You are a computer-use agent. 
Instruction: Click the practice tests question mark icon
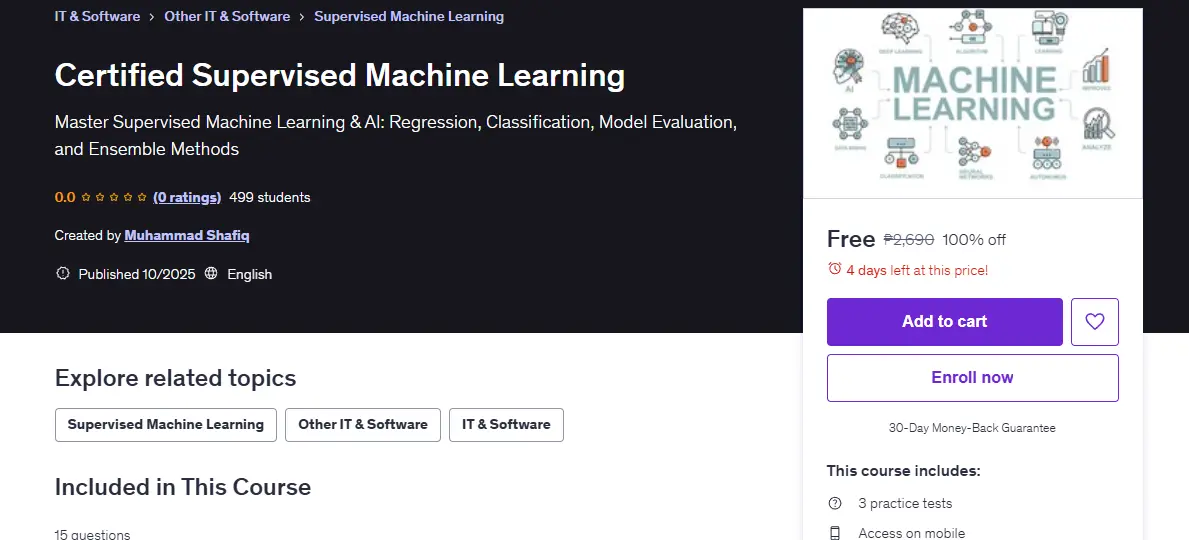point(835,504)
